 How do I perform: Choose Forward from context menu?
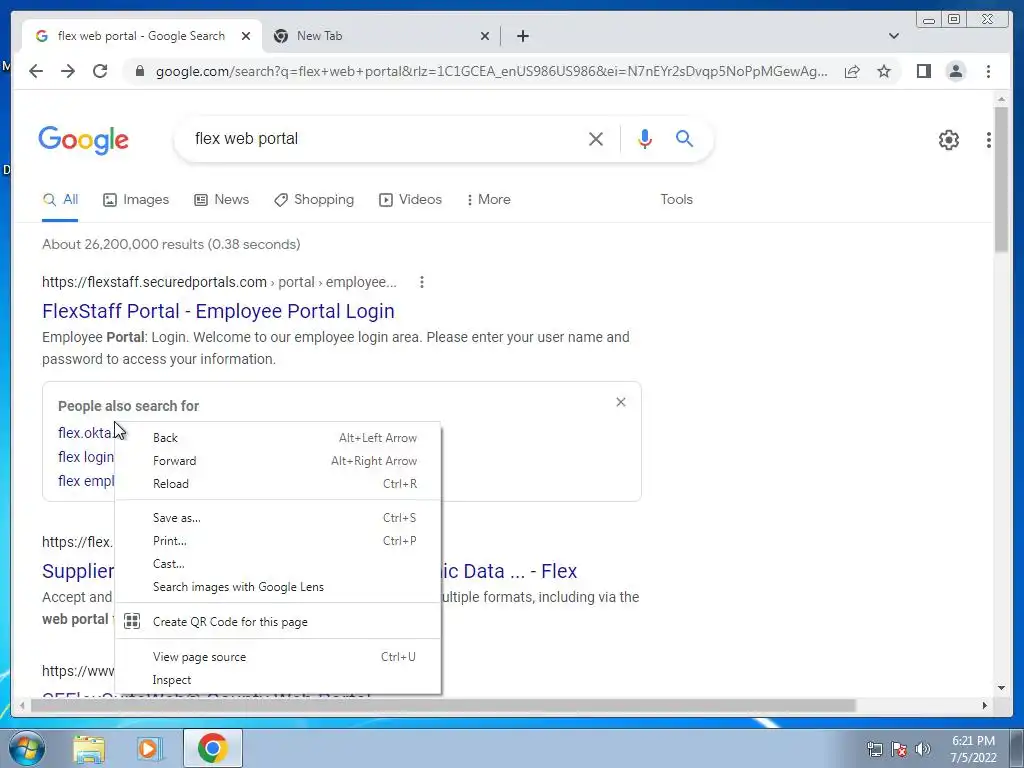pos(278,460)
